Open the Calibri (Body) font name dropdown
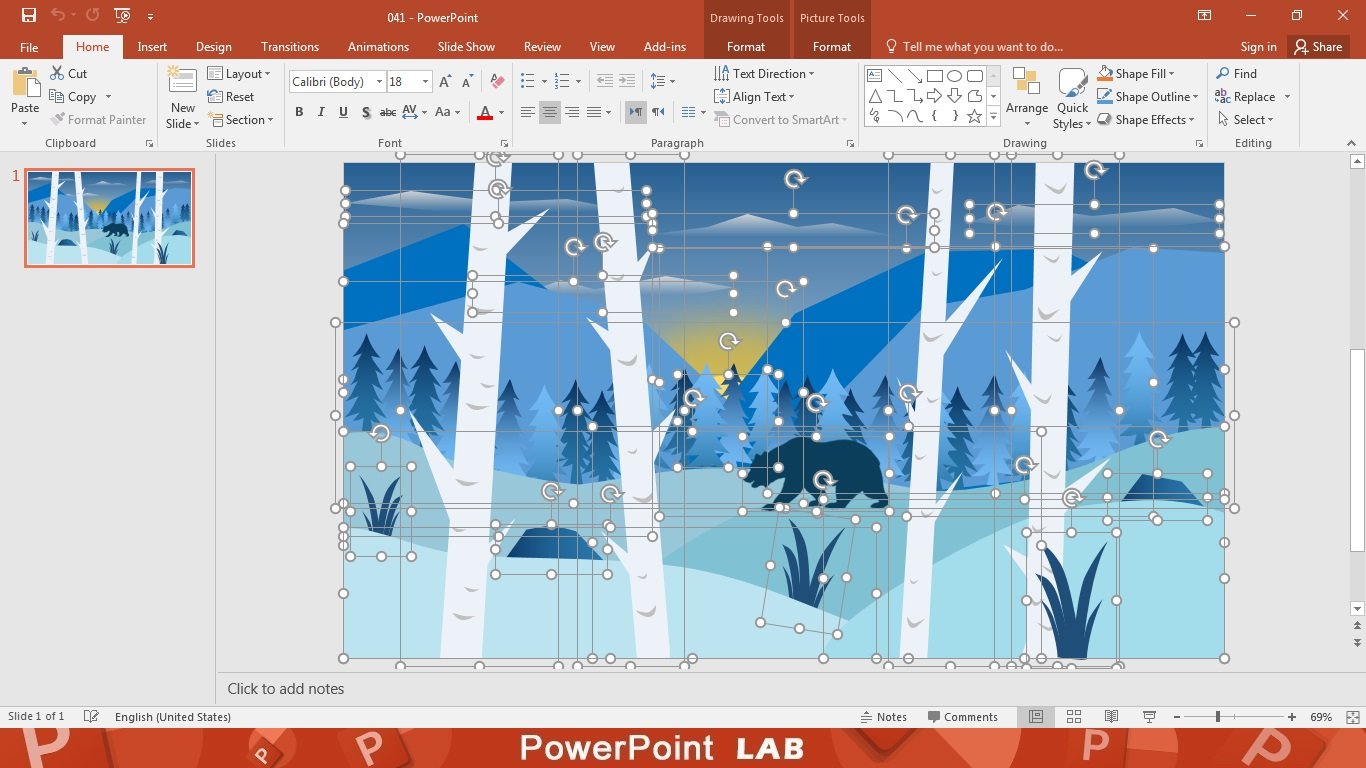This screenshot has height=768, width=1366. click(379, 82)
